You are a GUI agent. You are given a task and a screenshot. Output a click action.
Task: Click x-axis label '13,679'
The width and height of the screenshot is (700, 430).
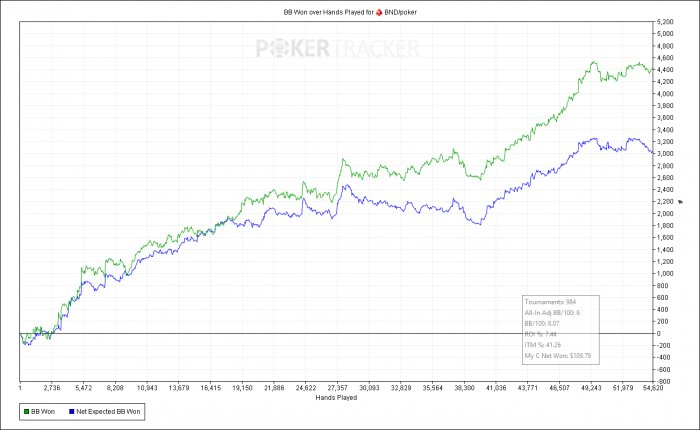(x=179, y=388)
